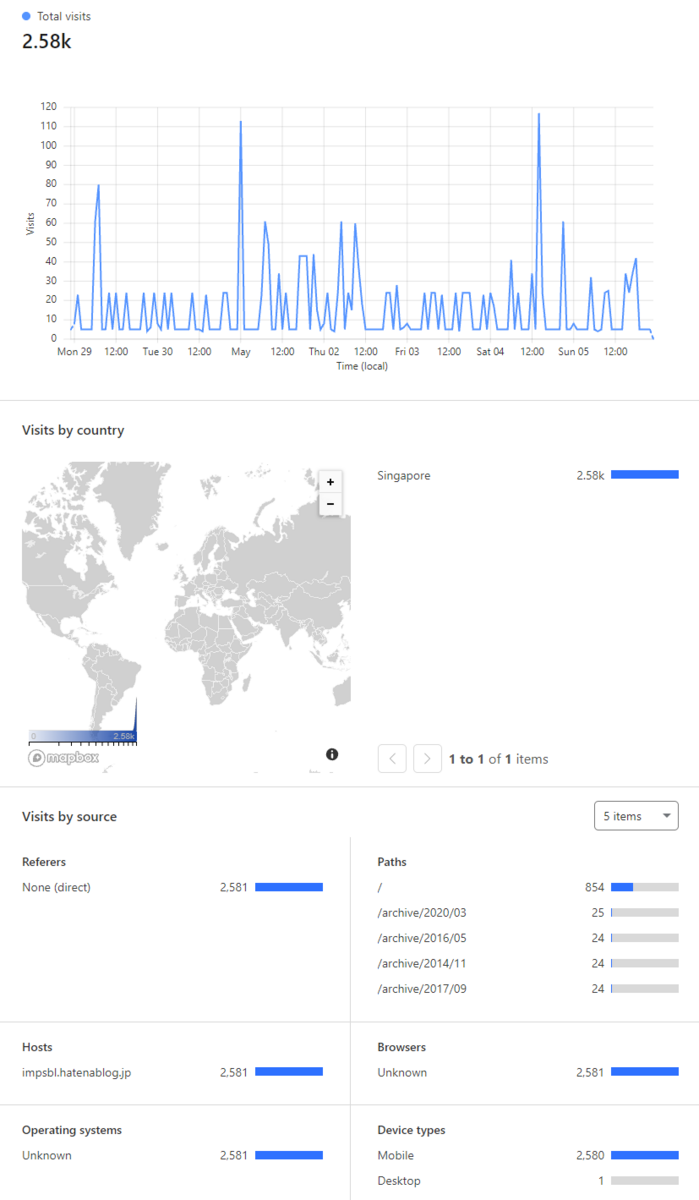Screen dimensions: 699x1200
Task: Click the Hosts section heading
Action: tap(37, 1047)
